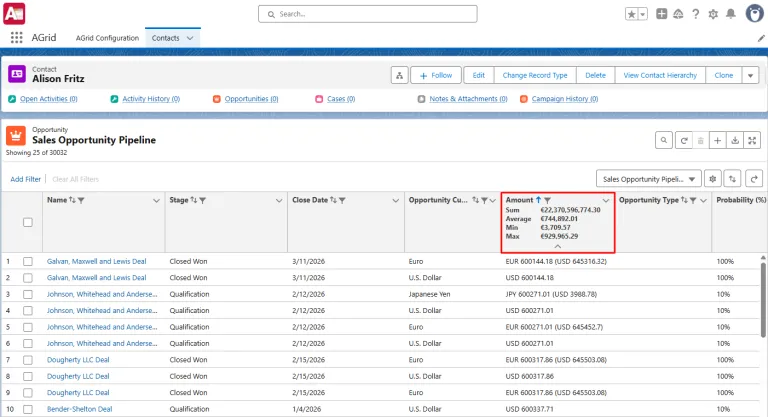Click the edit pencil in navigation bar
Screen dimensions: 768x417
pos(761,38)
